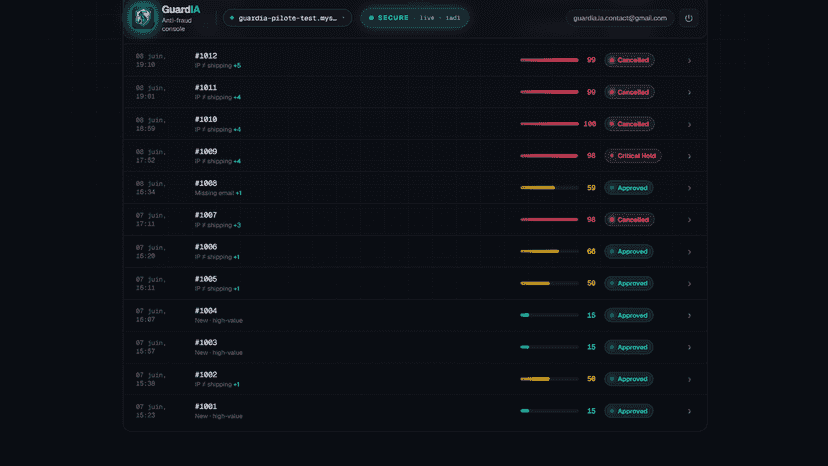828x466 pixels.
Task: Select order number #1005
Action: [206, 279]
